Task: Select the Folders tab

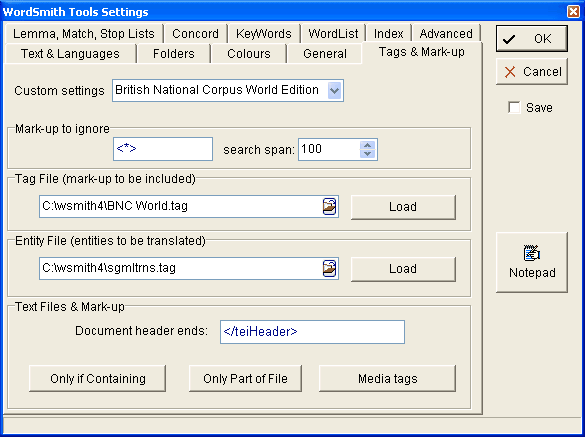Action: tap(173, 54)
